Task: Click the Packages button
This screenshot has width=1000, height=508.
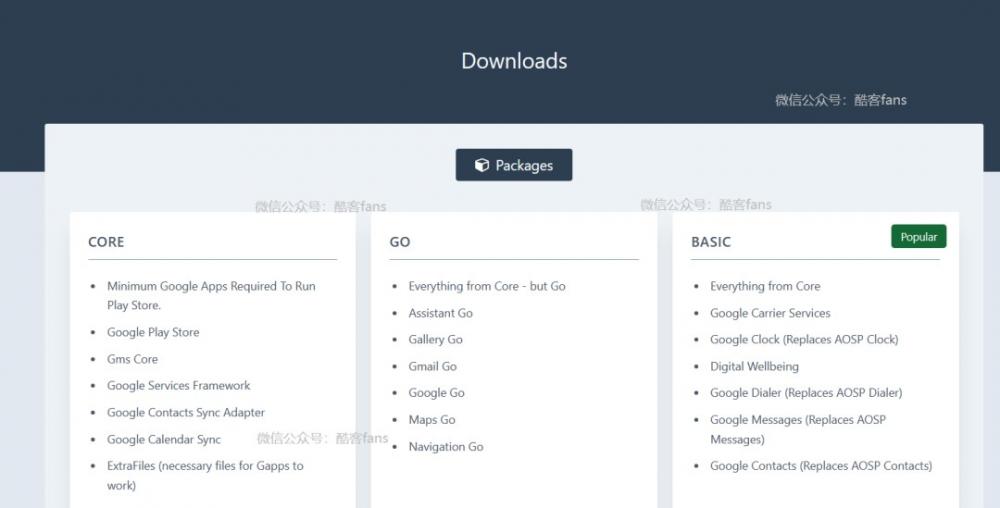Action: point(513,165)
